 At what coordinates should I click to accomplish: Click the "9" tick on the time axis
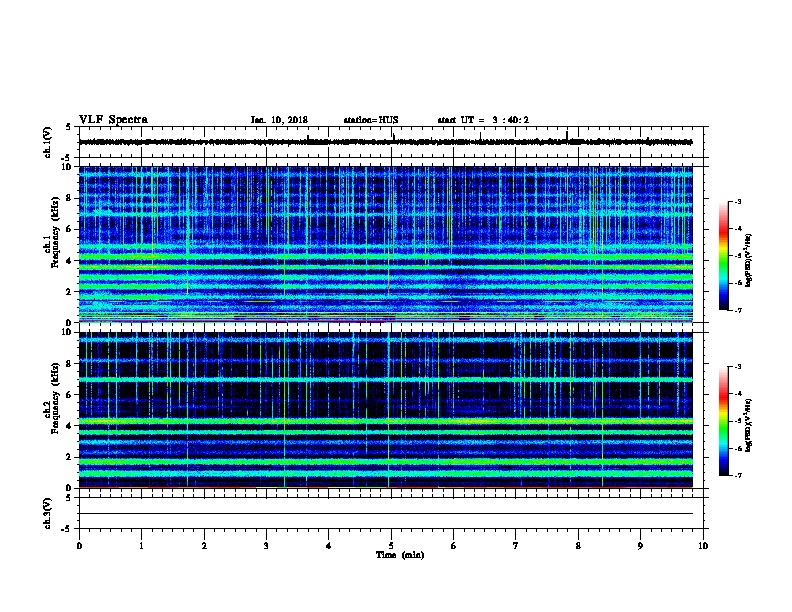click(640, 546)
